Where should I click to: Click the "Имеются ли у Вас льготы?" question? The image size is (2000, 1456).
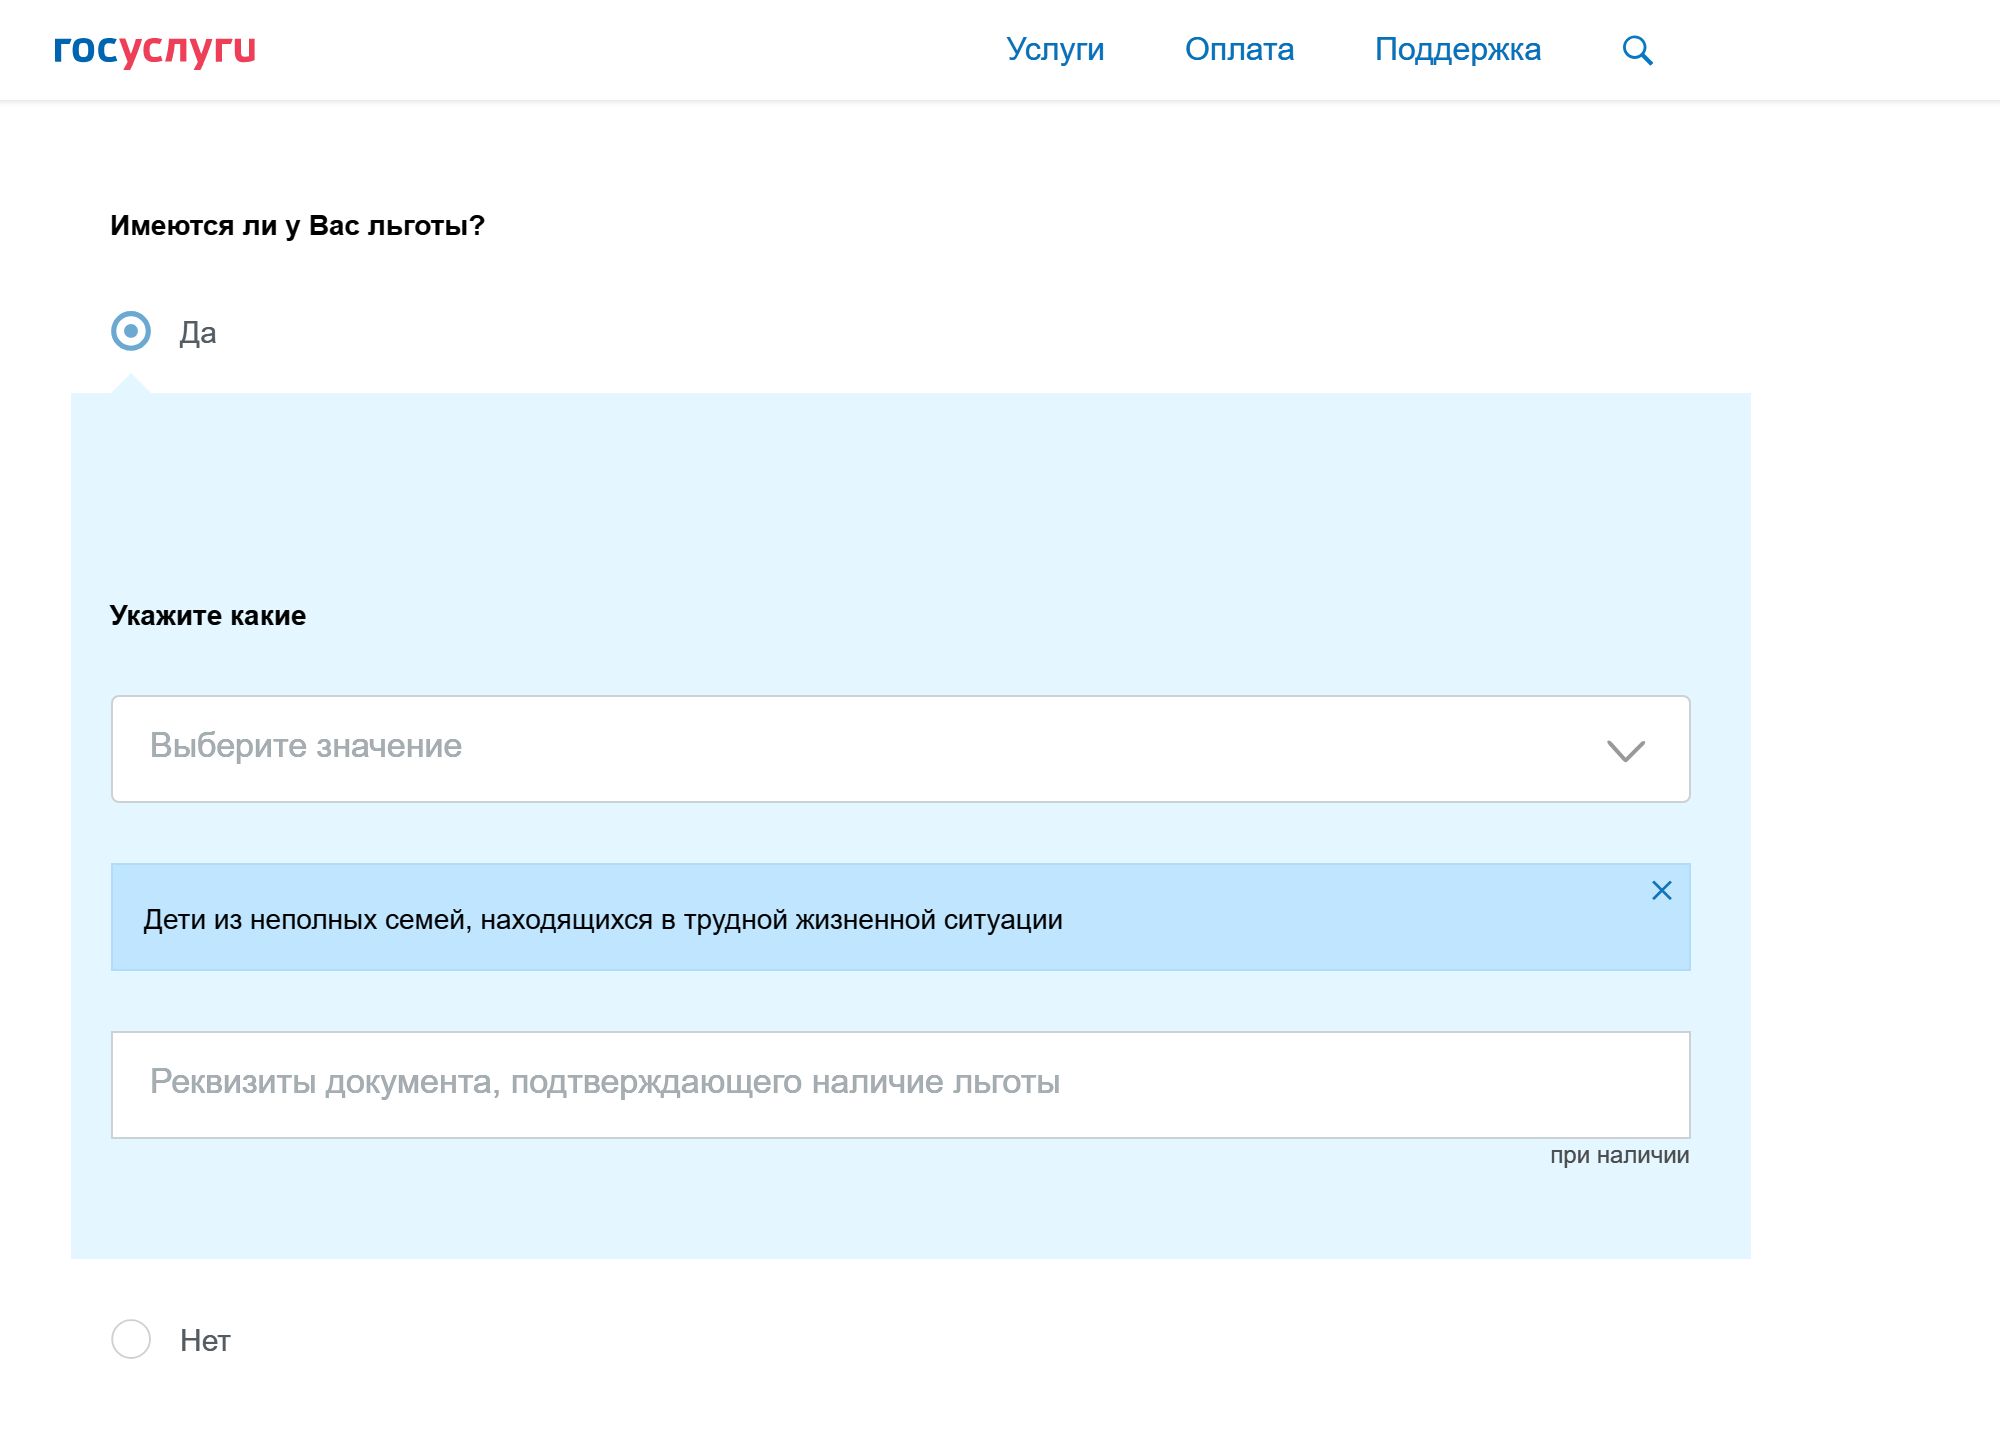tap(297, 226)
